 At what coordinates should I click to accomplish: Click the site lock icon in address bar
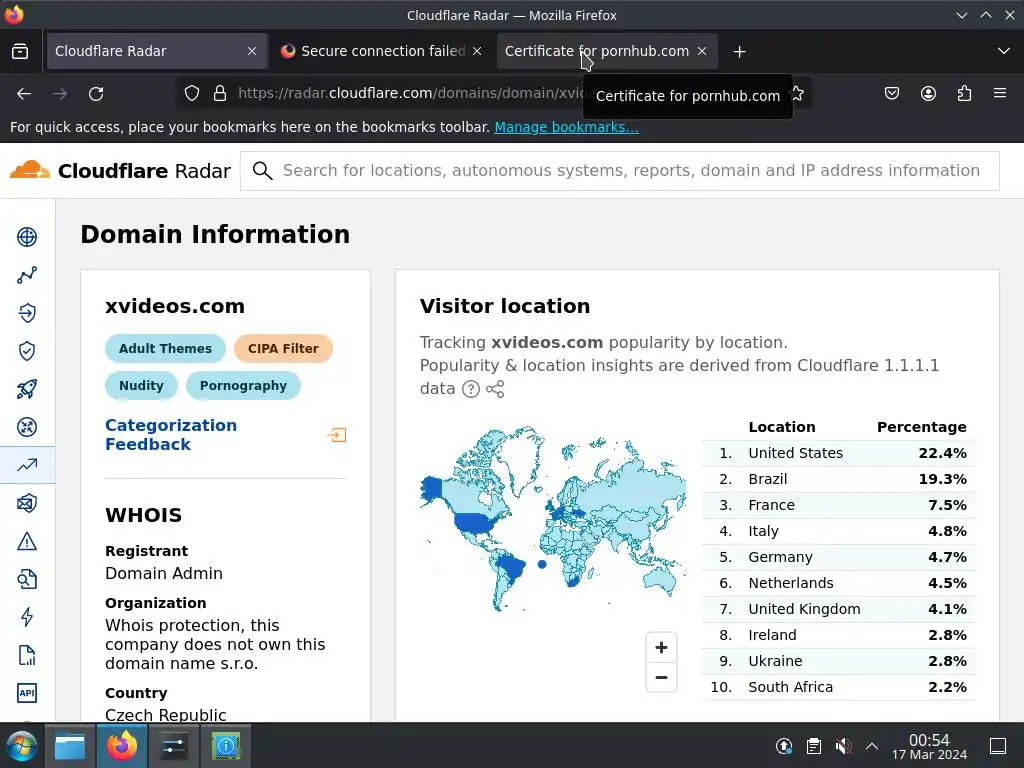pyautogui.click(x=220, y=93)
